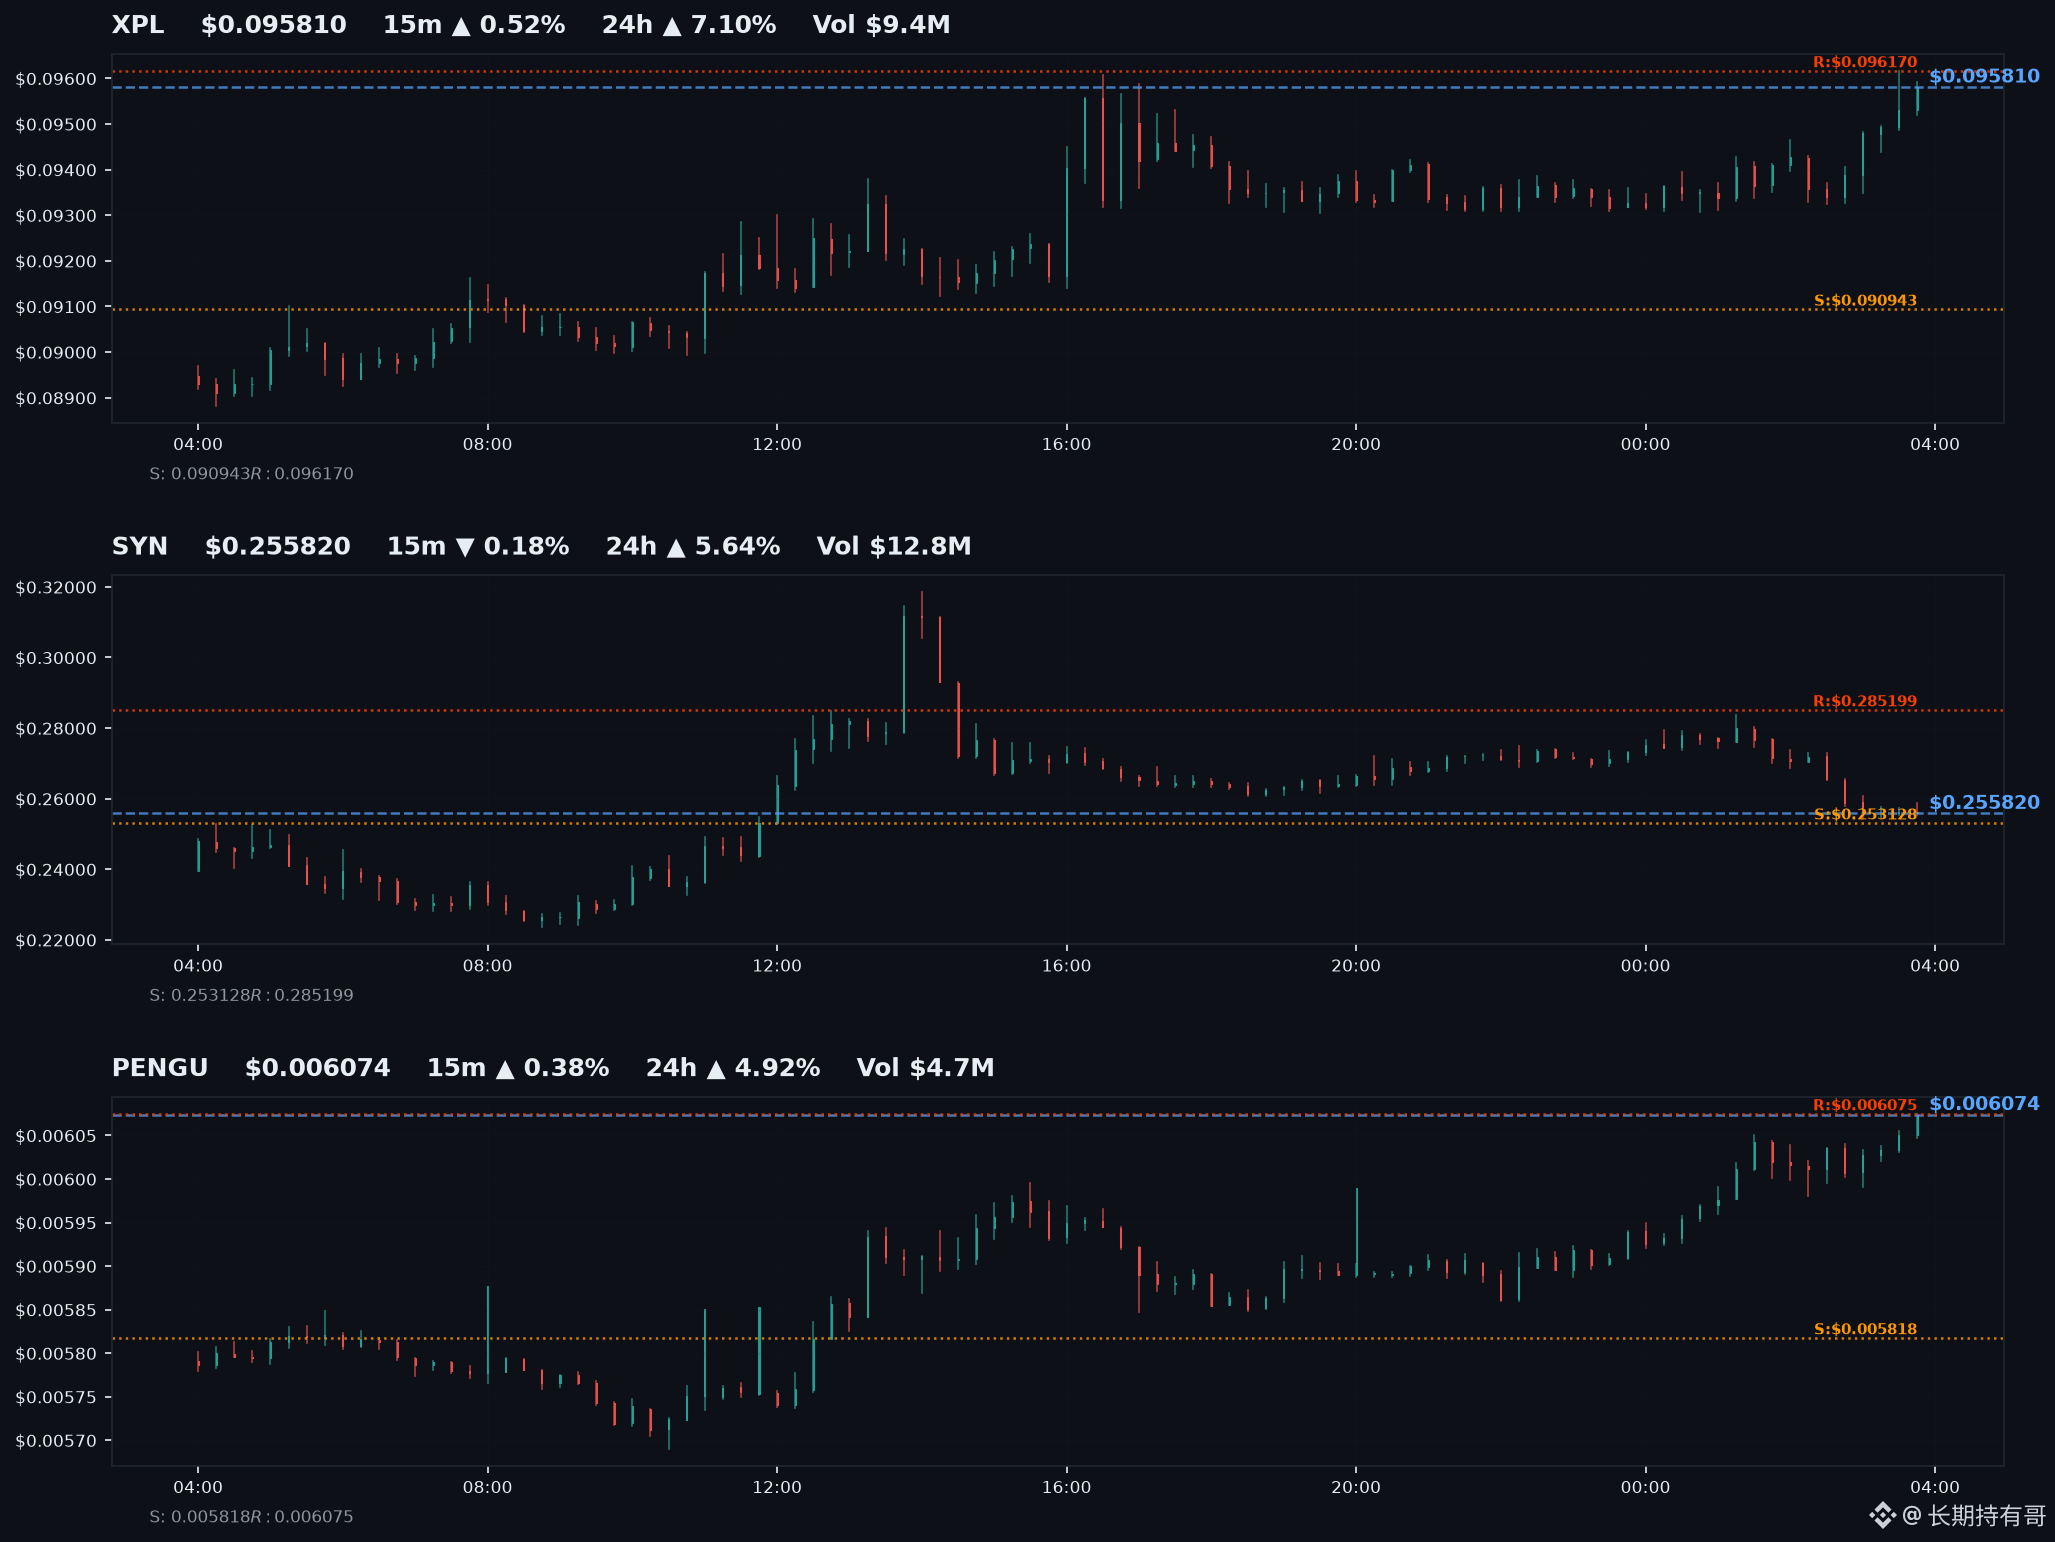The height and width of the screenshot is (1542, 2055).
Task: Click the SYN header price $0.255820
Action: tap(278, 546)
